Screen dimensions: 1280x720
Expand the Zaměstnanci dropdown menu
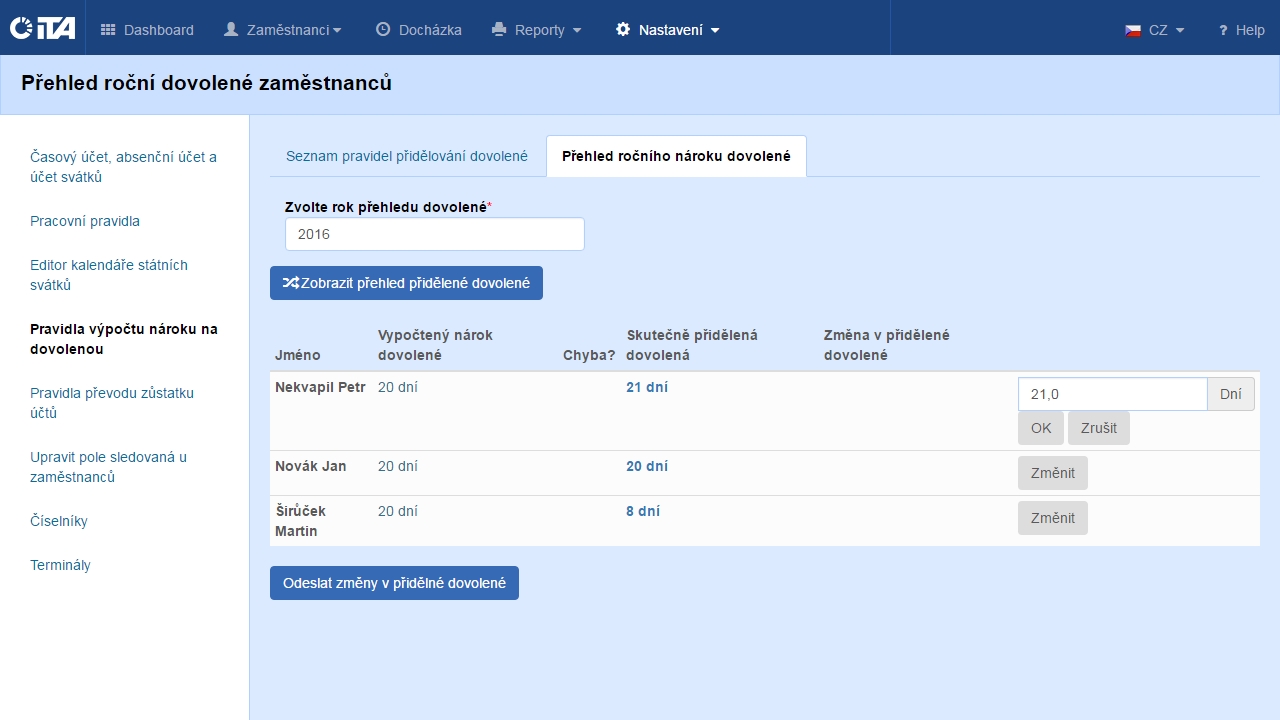click(x=282, y=30)
